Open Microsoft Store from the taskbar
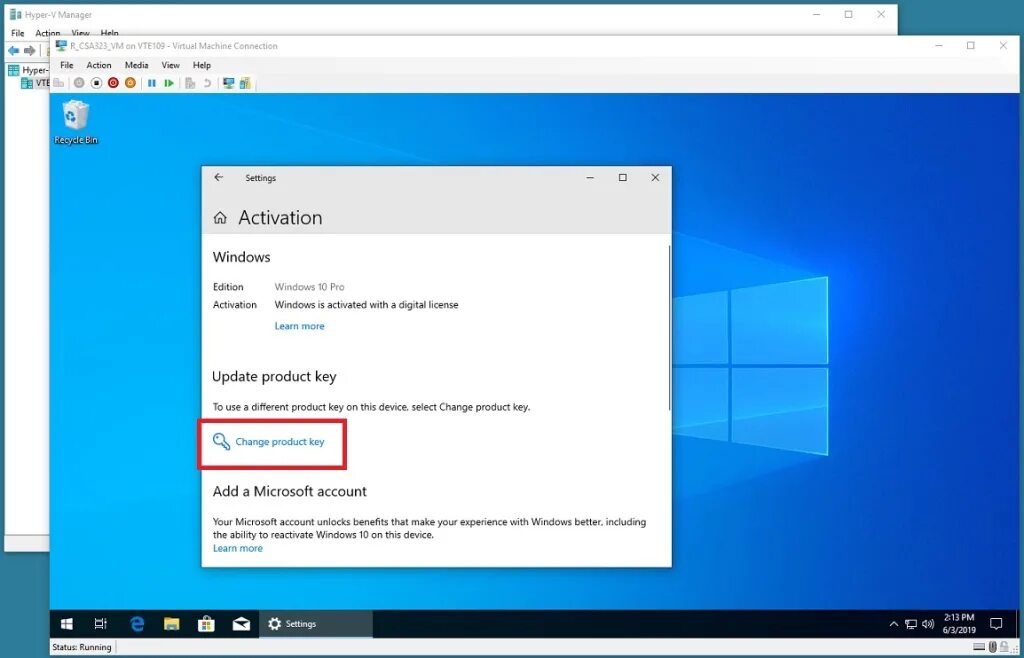Screen dimensions: 1024x658 click(x=206, y=624)
